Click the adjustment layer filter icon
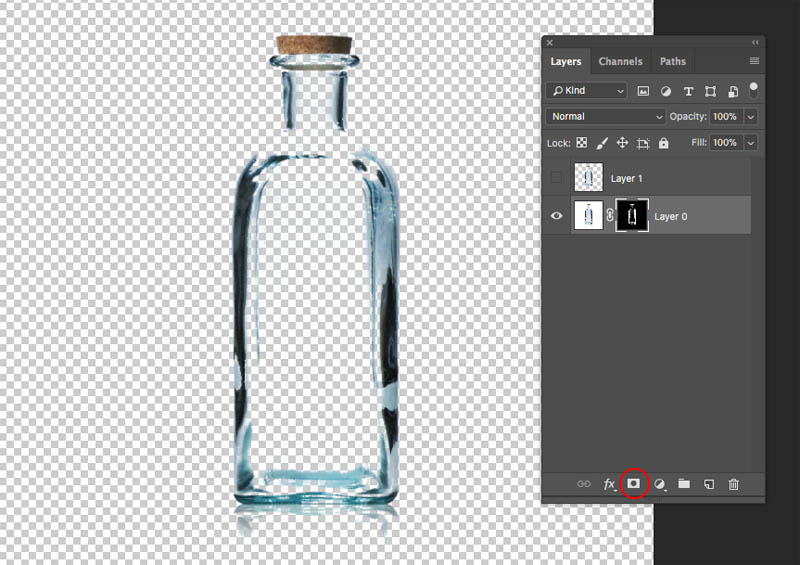 tap(665, 91)
